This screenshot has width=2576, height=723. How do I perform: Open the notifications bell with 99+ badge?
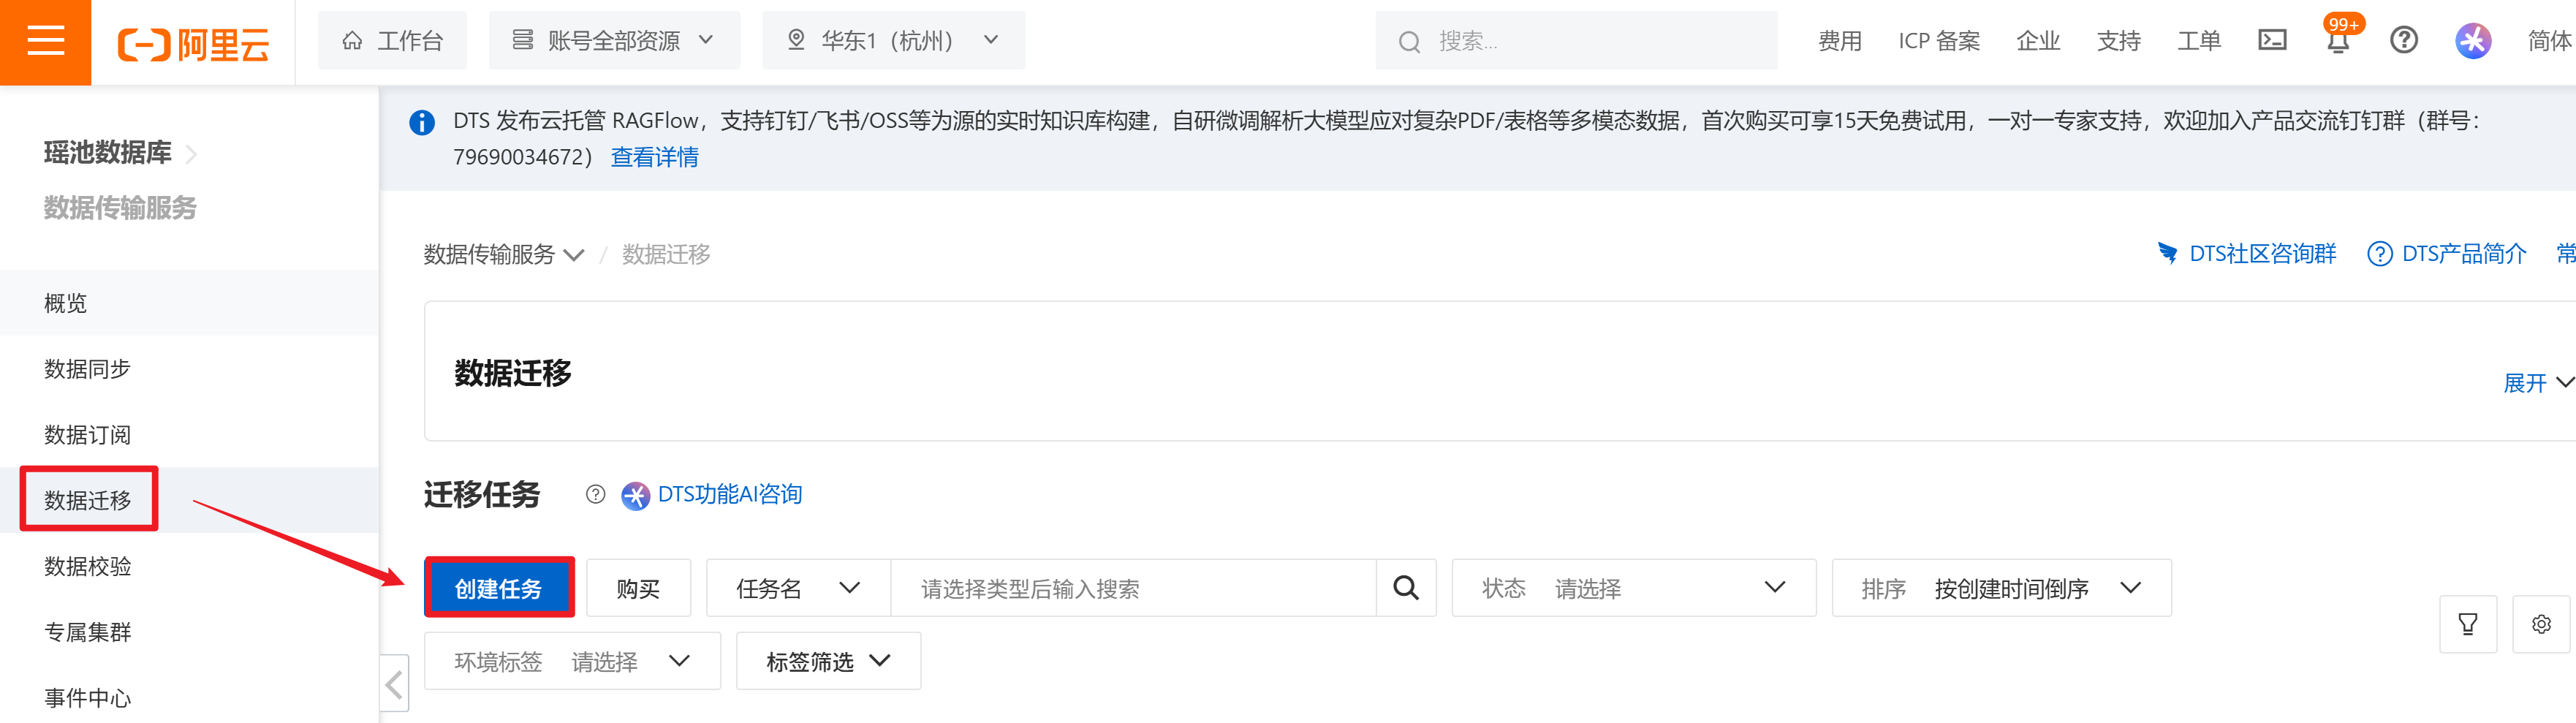[x=2338, y=39]
